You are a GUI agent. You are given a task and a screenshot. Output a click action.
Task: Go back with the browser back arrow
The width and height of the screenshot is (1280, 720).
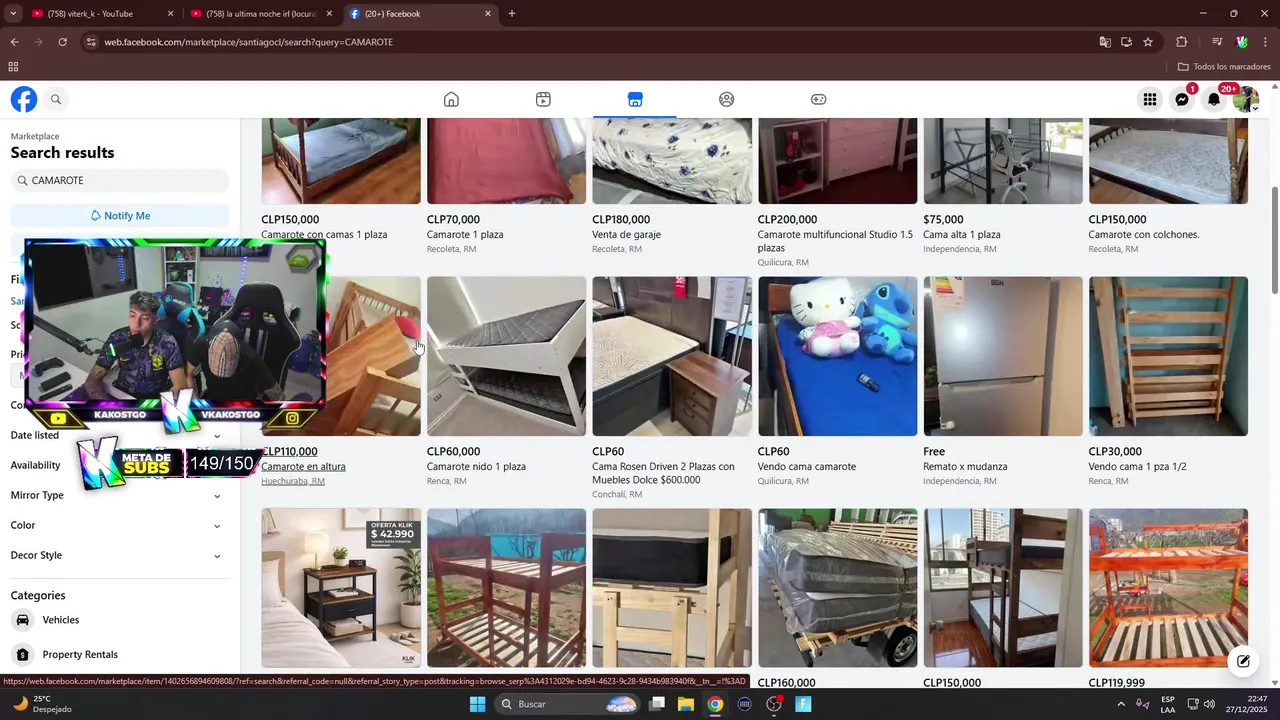(14, 42)
